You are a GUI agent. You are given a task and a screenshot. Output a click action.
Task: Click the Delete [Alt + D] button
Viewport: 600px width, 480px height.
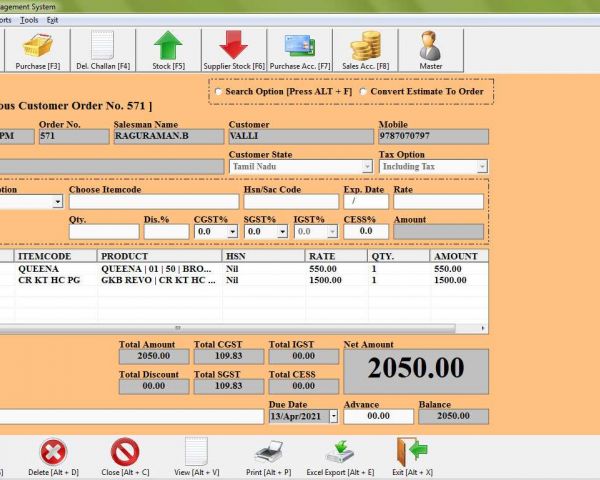[53, 453]
